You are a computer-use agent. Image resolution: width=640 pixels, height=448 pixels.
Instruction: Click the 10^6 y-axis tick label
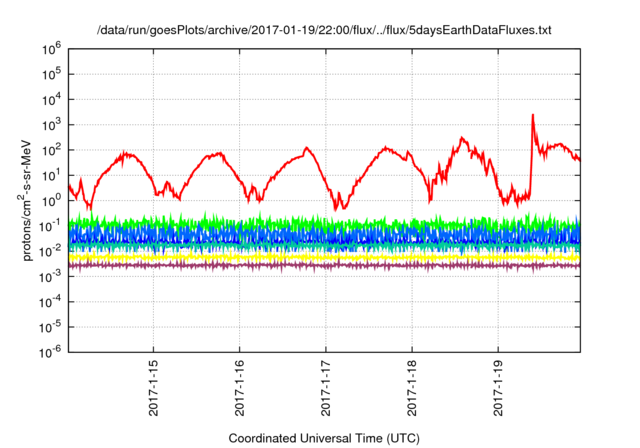(x=51, y=49)
